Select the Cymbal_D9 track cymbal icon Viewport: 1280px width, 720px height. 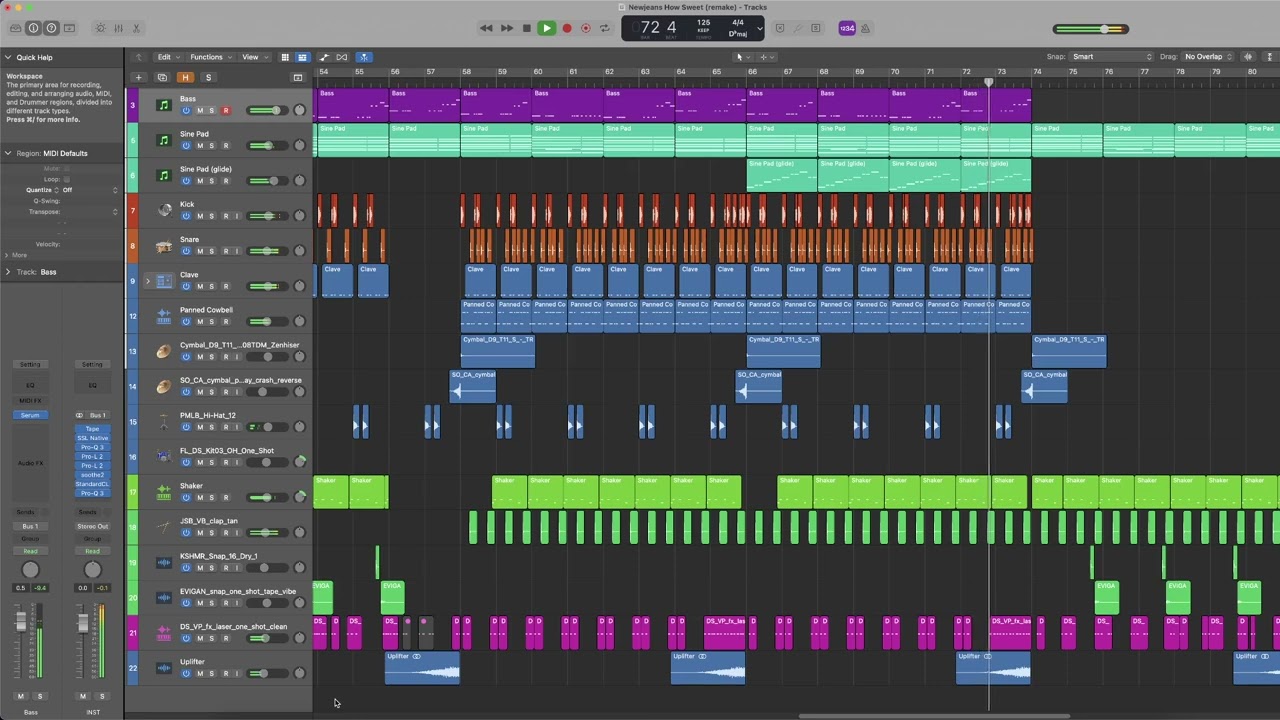coord(164,351)
